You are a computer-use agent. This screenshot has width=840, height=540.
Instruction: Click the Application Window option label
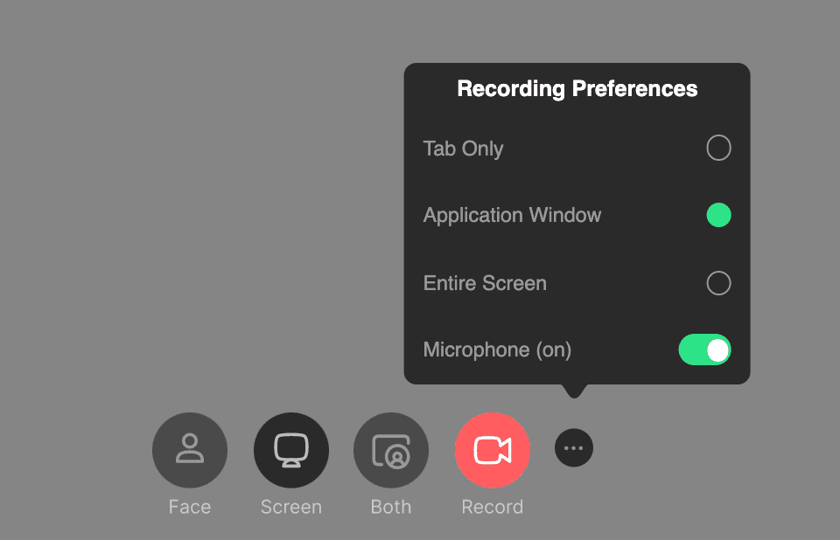click(x=512, y=215)
